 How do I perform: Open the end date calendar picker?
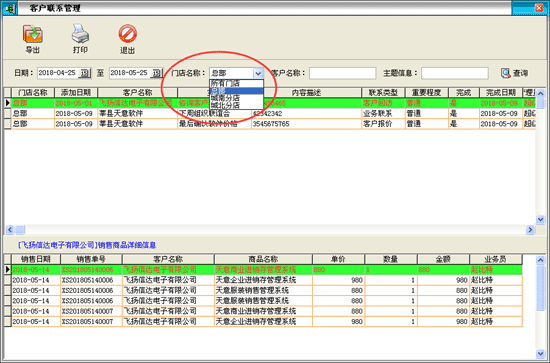pos(157,73)
